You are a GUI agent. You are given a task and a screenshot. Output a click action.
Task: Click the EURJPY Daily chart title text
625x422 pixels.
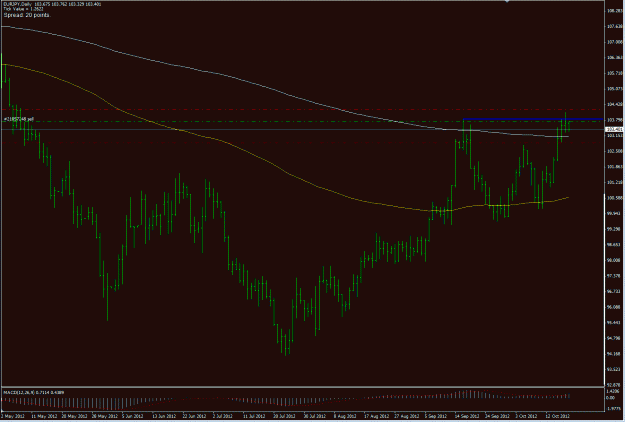[x=52, y=4]
